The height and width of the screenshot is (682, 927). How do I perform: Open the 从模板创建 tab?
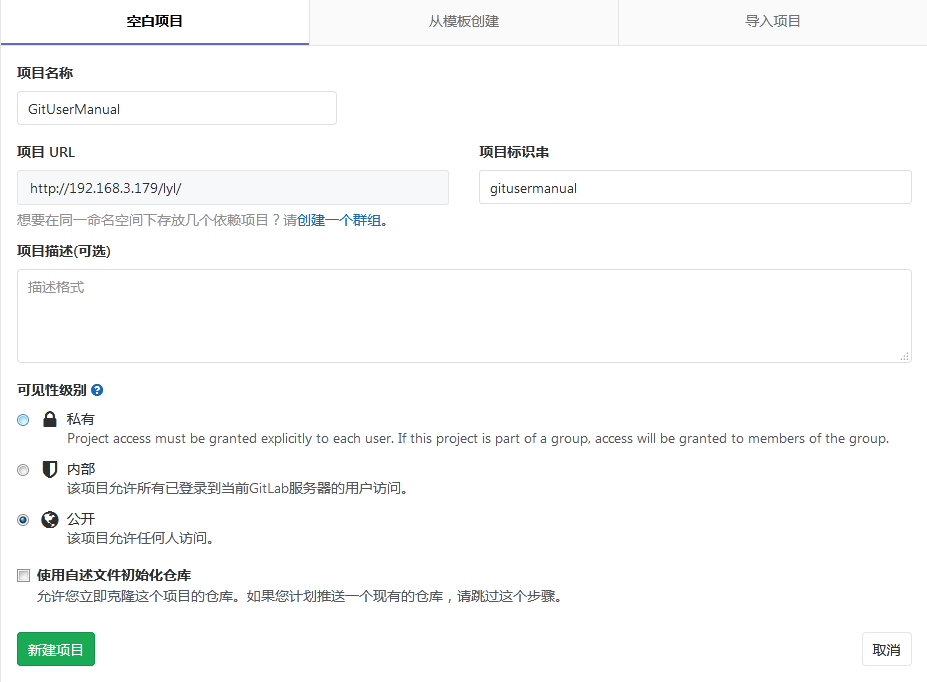(464, 21)
